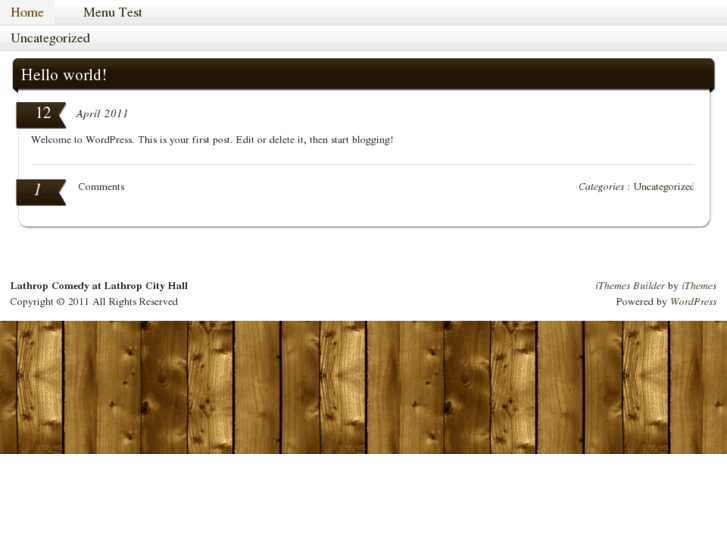Click the Copyright 2011 All Rights Reserved text
The width and height of the screenshot is (727, 545).
pyautogui.click(x=94, y=301)
